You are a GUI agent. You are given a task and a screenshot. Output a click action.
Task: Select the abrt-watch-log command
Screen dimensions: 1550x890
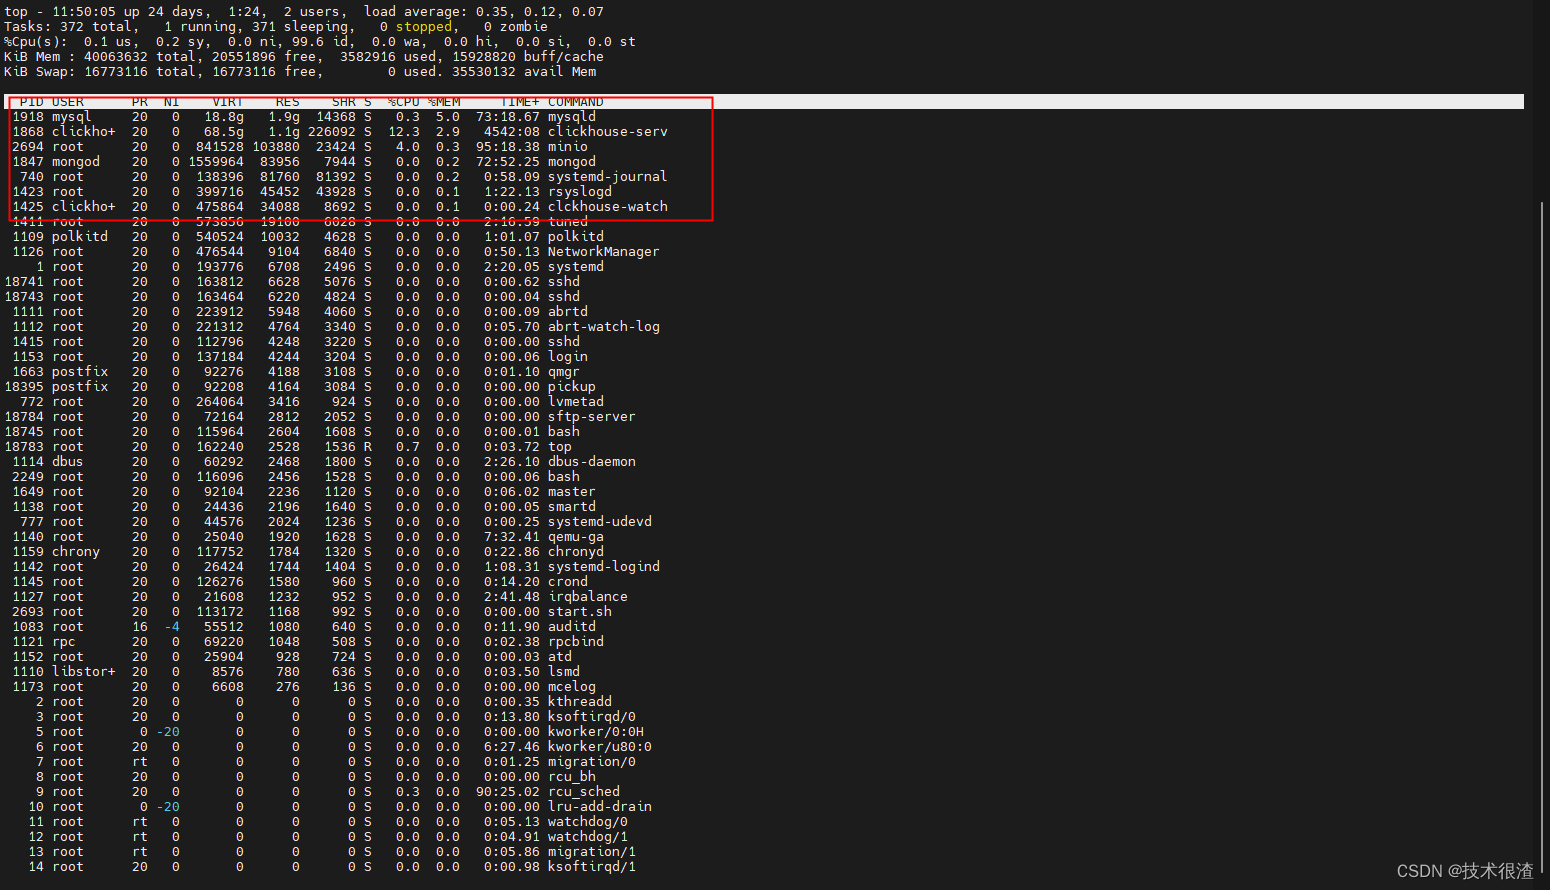click(604, 327)
